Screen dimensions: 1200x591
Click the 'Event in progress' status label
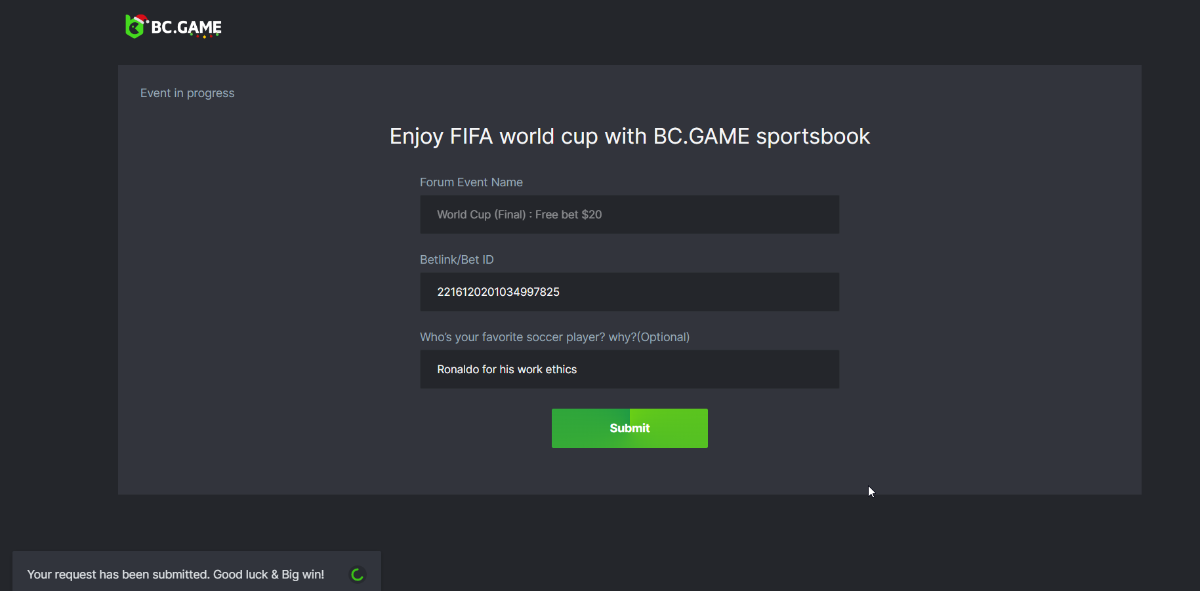(187, 93)
